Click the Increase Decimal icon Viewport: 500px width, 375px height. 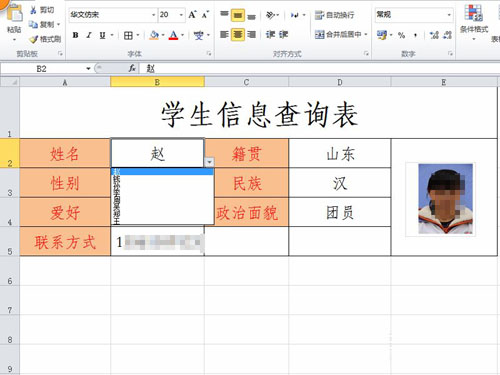(434, 35)
